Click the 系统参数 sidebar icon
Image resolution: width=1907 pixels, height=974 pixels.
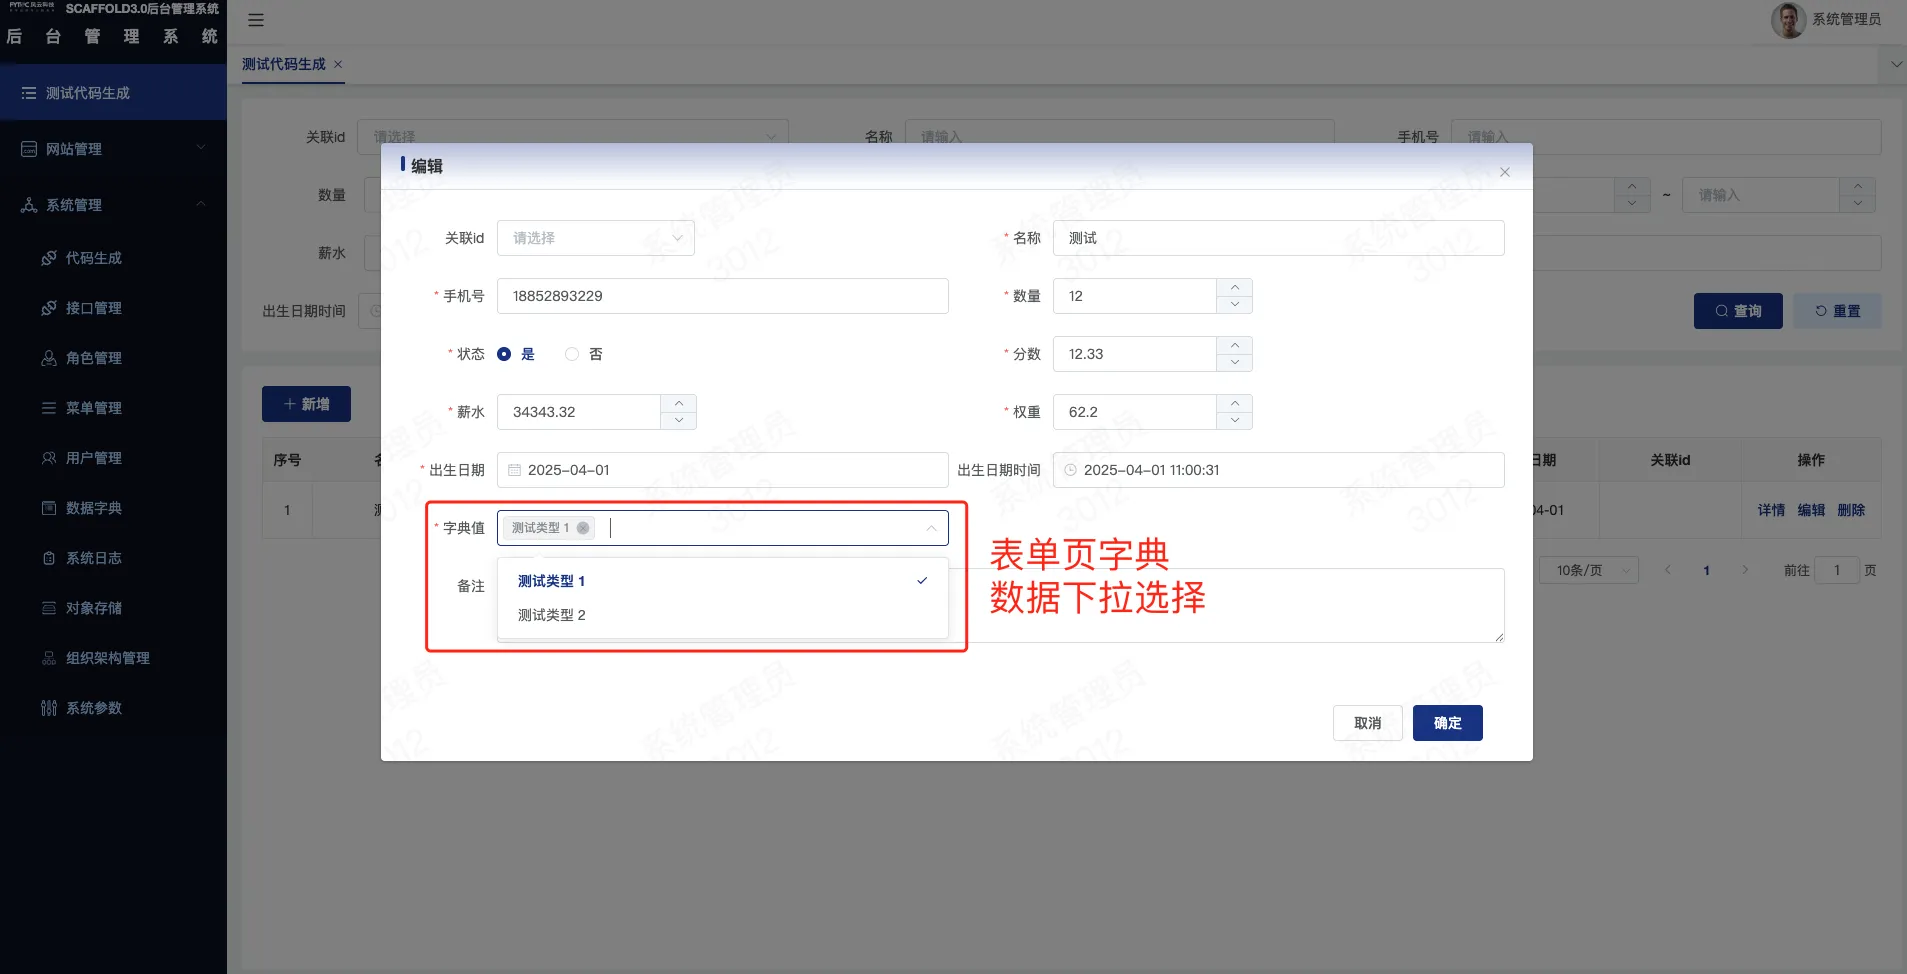[49, 708]
